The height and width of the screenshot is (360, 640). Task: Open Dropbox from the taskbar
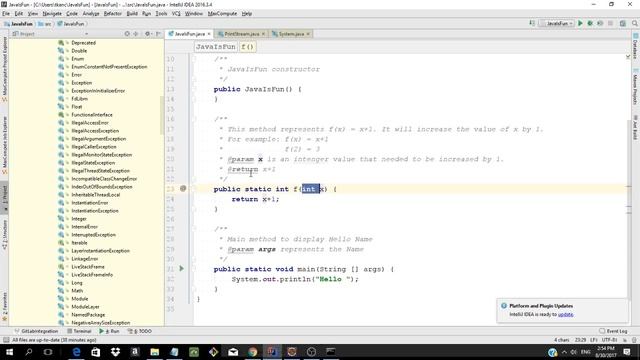point(115,352)
